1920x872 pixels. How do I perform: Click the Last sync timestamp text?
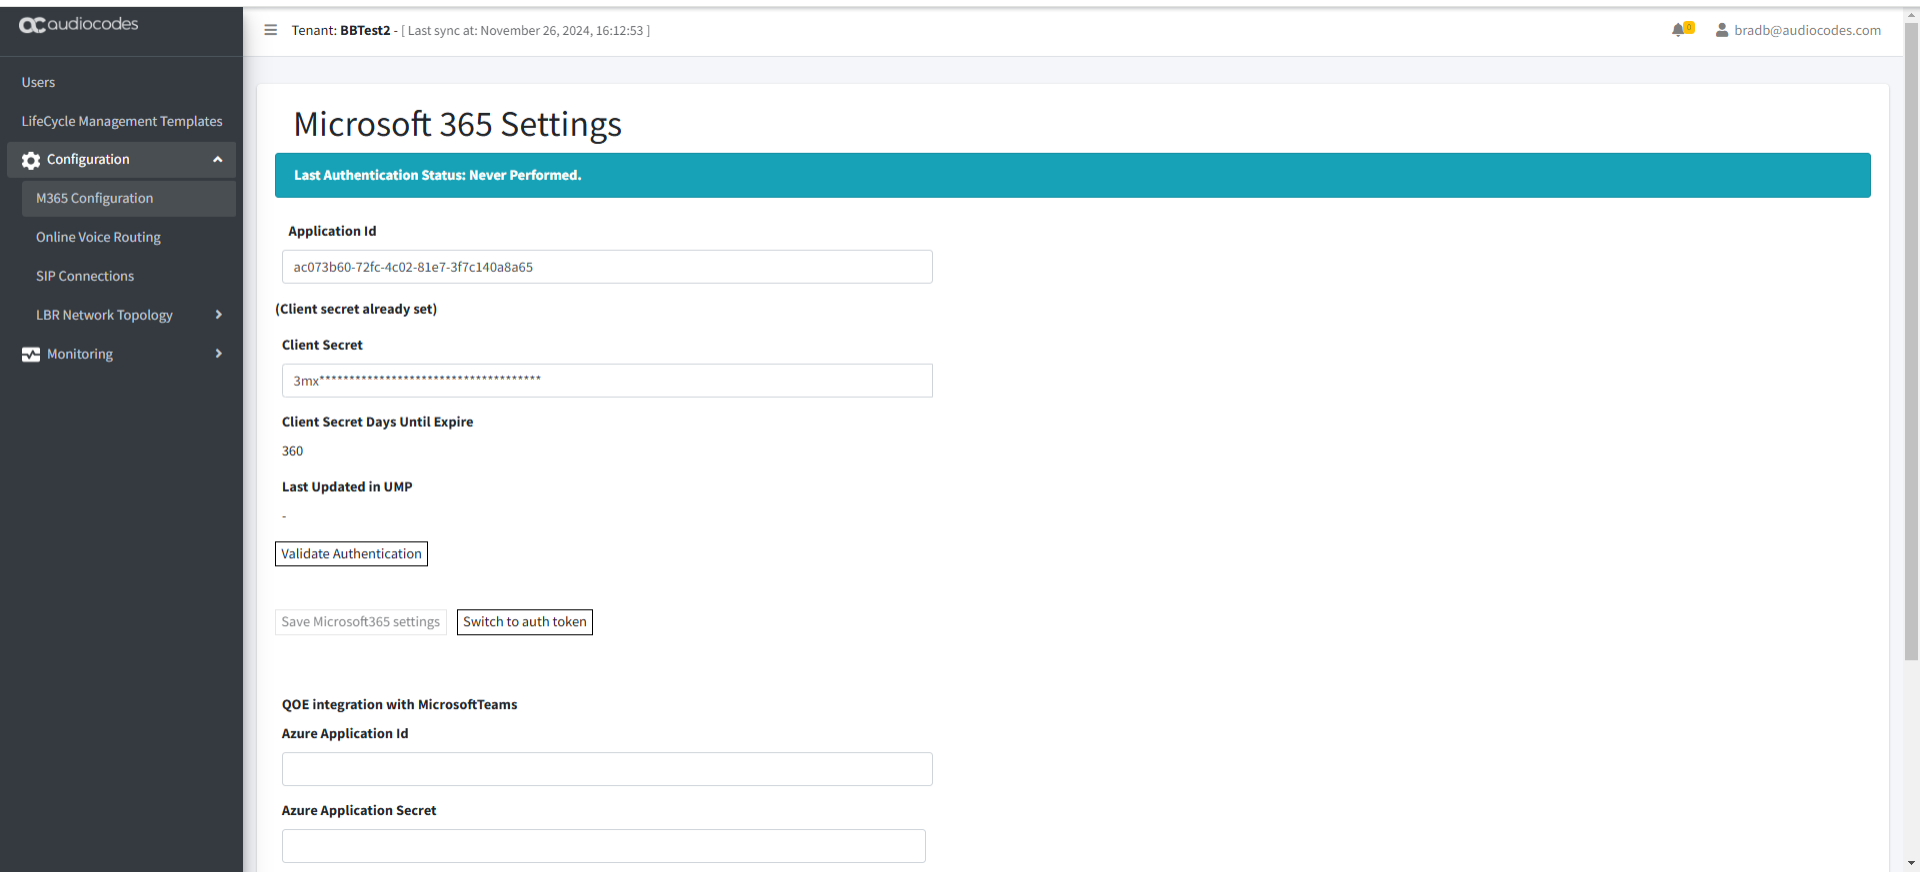tap(525, 30)
